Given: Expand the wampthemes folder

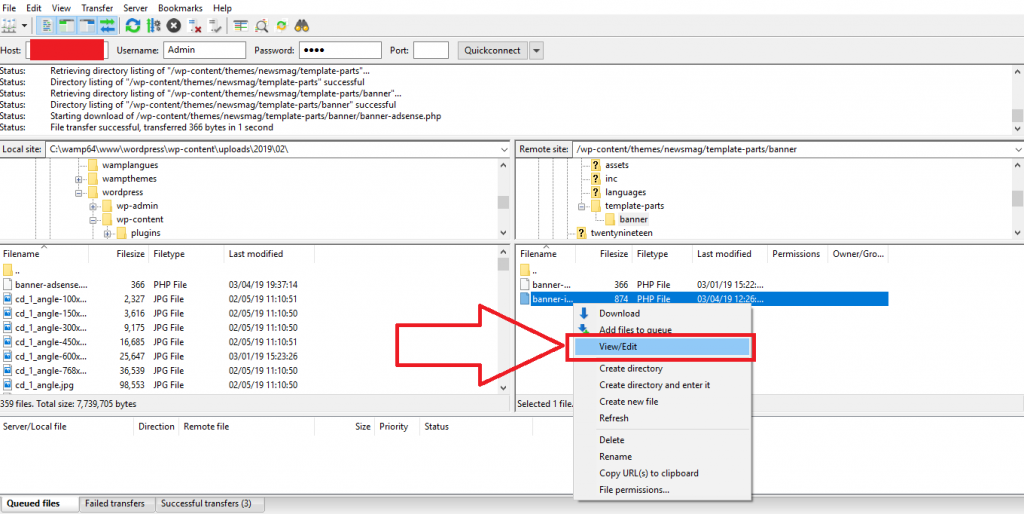Looking at the screenshot, I should pos(78,179).
